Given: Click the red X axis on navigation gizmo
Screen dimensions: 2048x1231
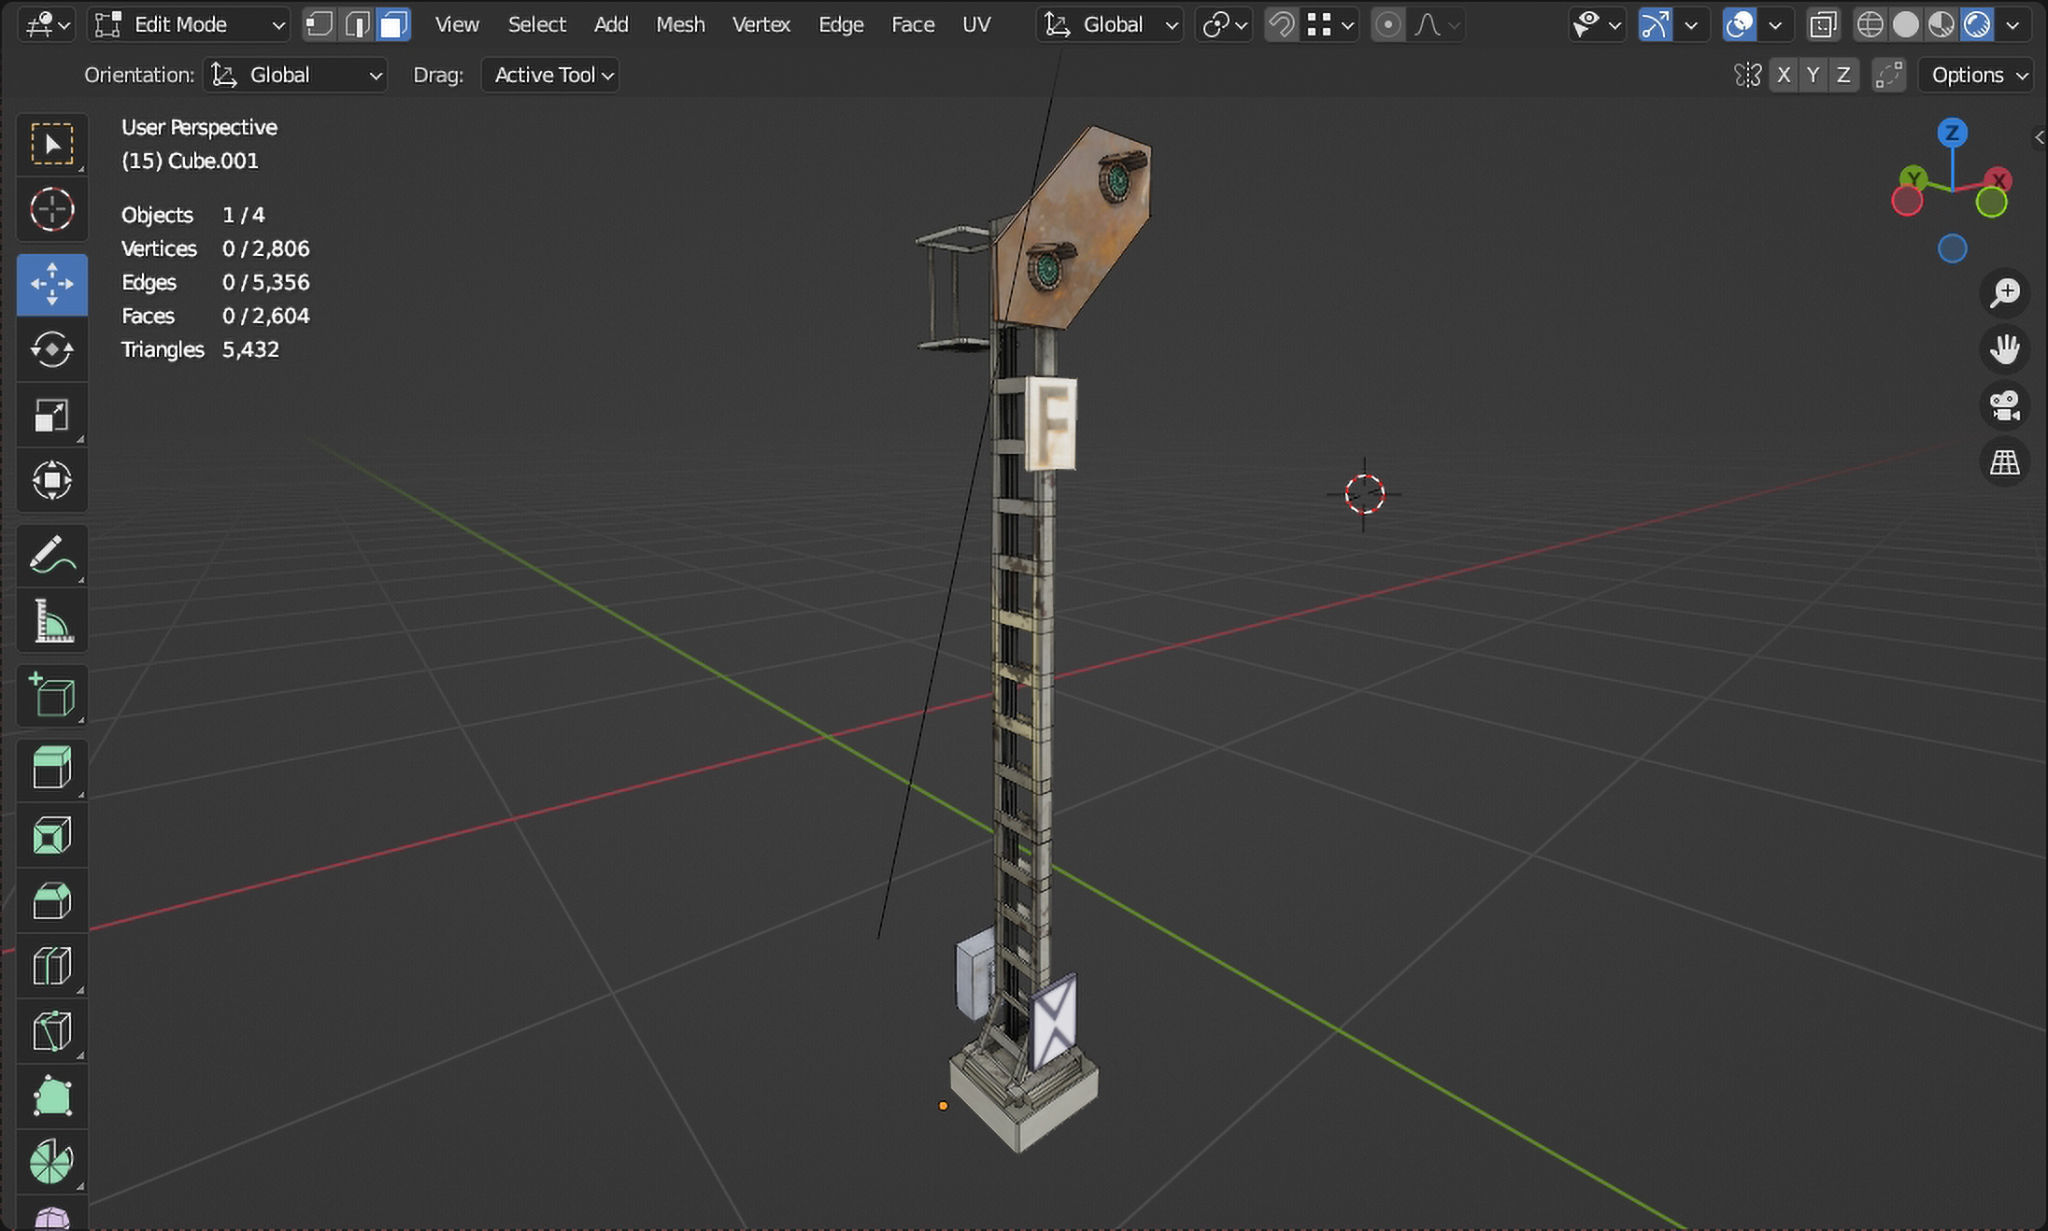Looking at the screenshot, I should [1998, 180].
